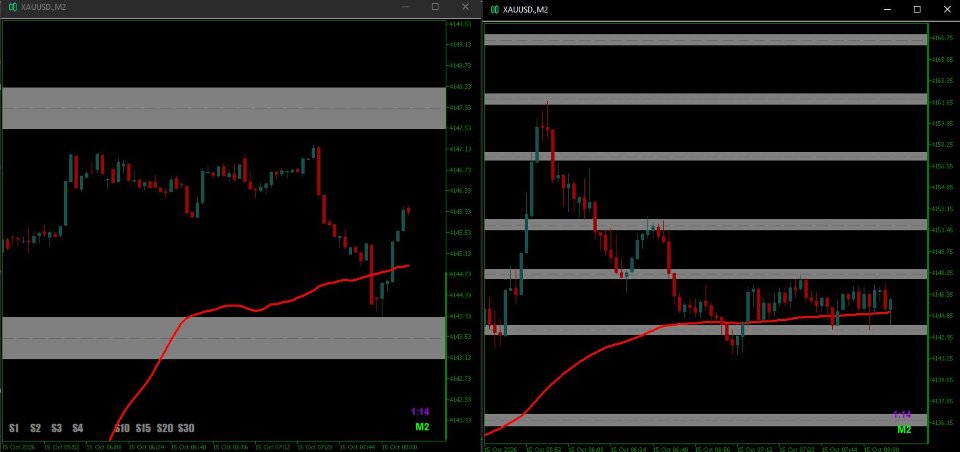Select the S15 timeframe button

coord(143,428)
